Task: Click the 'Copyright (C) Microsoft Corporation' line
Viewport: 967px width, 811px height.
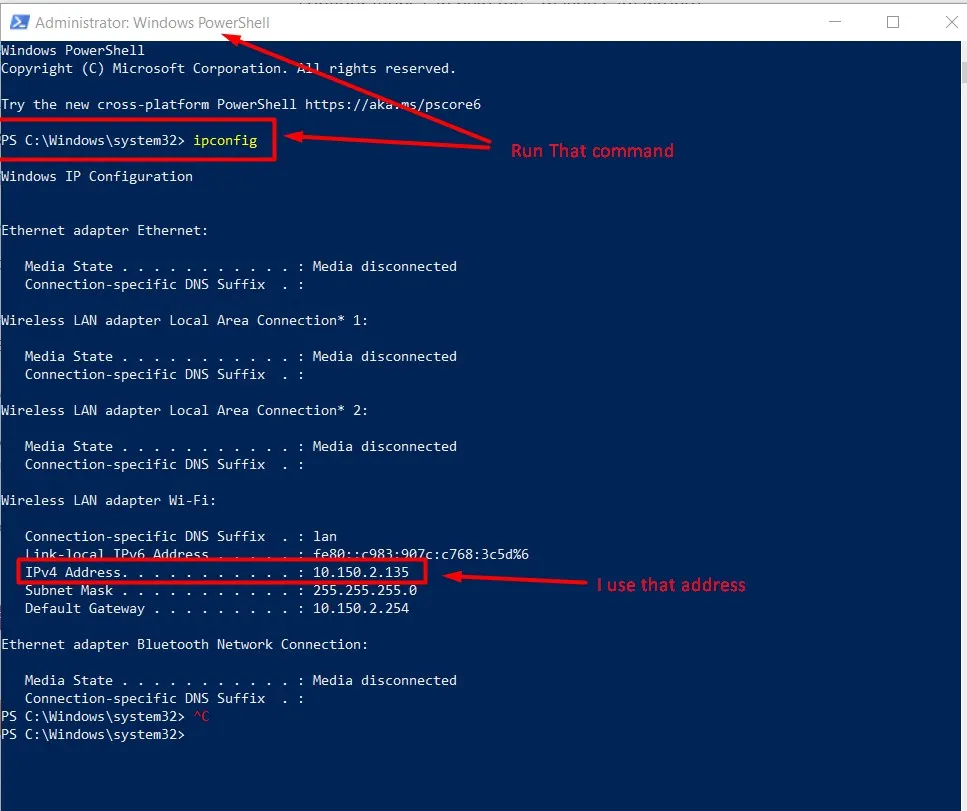Action: point(228,68)
